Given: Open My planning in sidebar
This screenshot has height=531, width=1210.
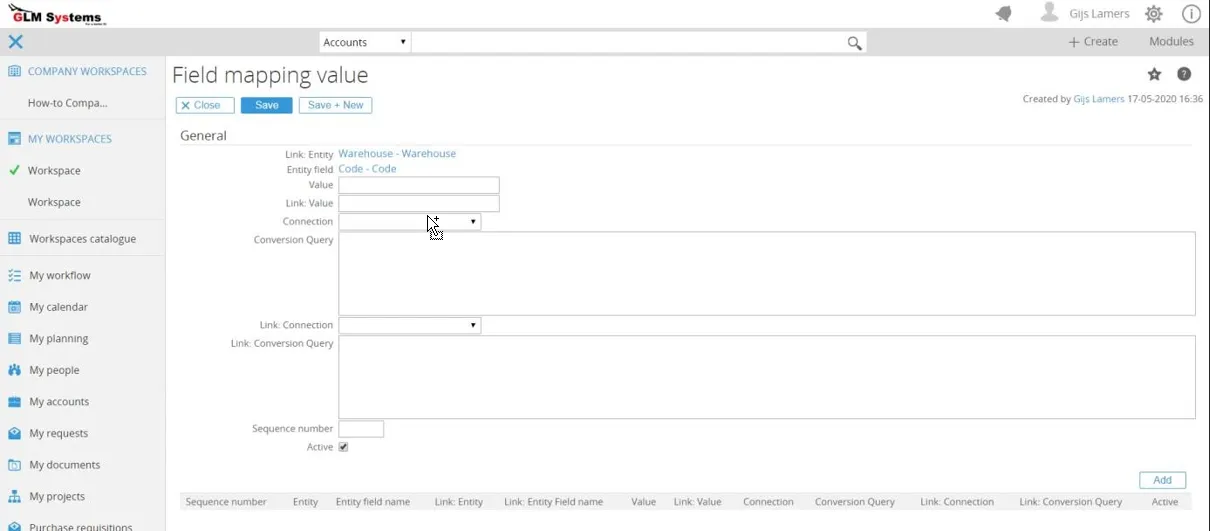Looking at the screenshot, I should [x=58, y=339].
